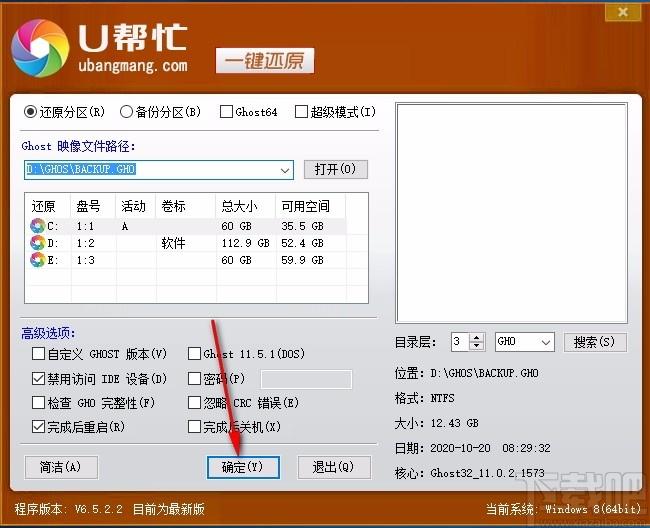This screenshot has height=528, width=650.
Task: Check 检查 GHO 完整性(F) option
Action: (39, 402)
